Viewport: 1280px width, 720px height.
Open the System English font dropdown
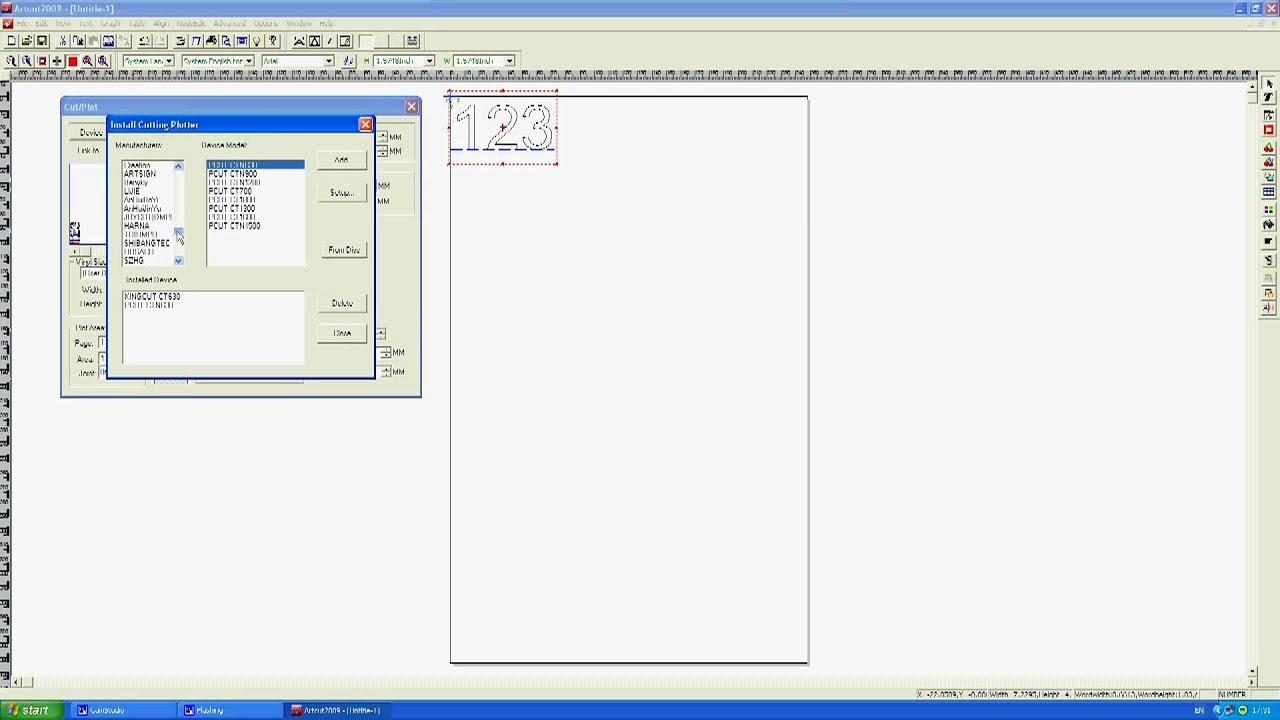pos(249,61)
